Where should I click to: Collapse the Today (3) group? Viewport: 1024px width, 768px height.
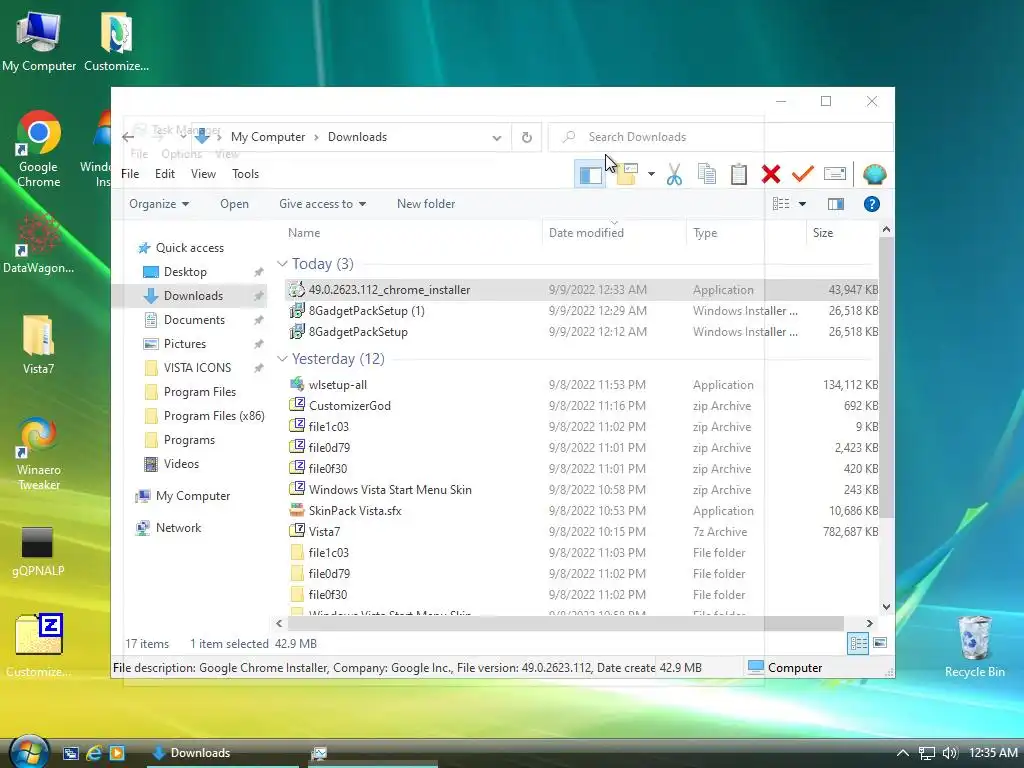282,264
